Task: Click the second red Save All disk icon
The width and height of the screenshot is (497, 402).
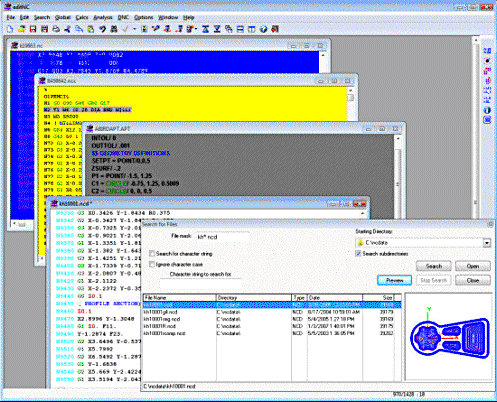Action: [x=44, y=29]
